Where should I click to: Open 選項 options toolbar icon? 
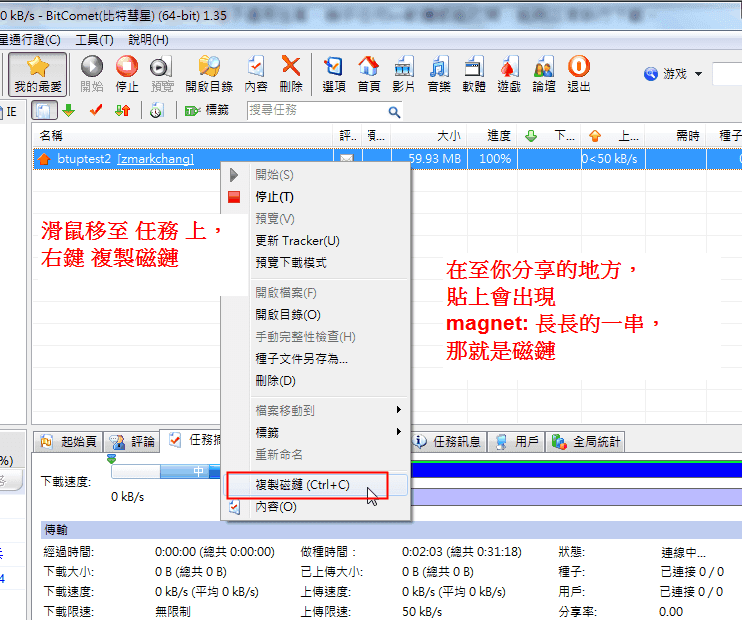334,74
